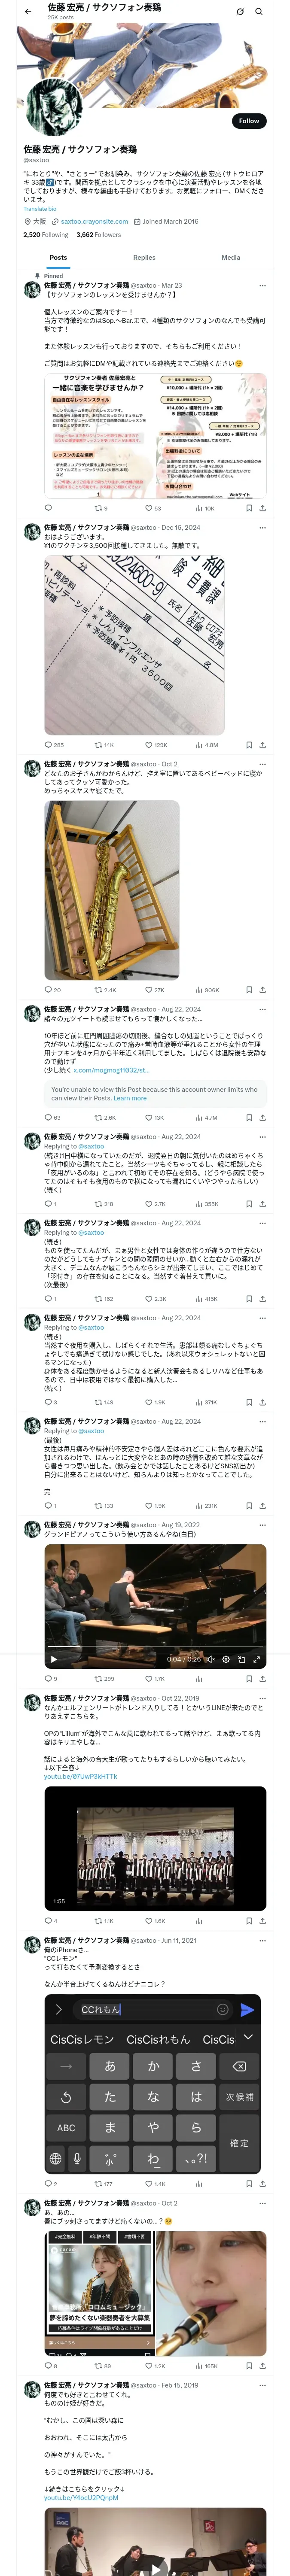Reply to the pinned Mar 23 lesson post
The width and height of the screenshot is (290, 2576).
click(x=48, y=508)
